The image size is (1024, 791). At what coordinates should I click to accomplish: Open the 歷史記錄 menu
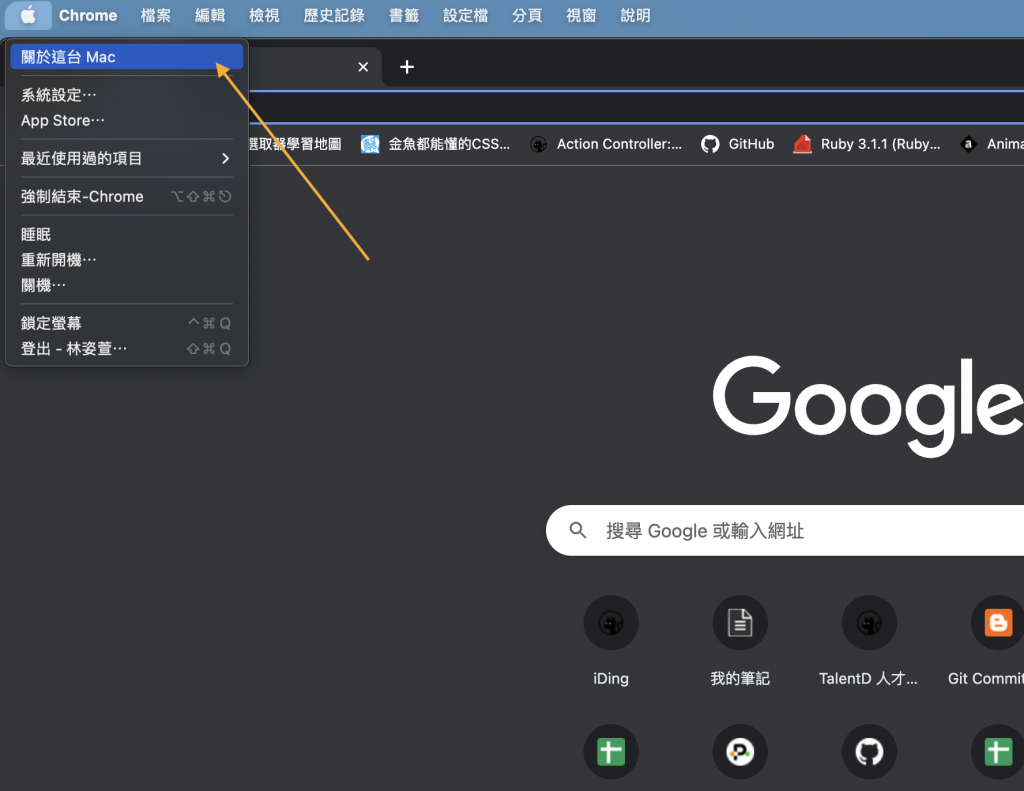pyautogui.click(x=334, y=15)
